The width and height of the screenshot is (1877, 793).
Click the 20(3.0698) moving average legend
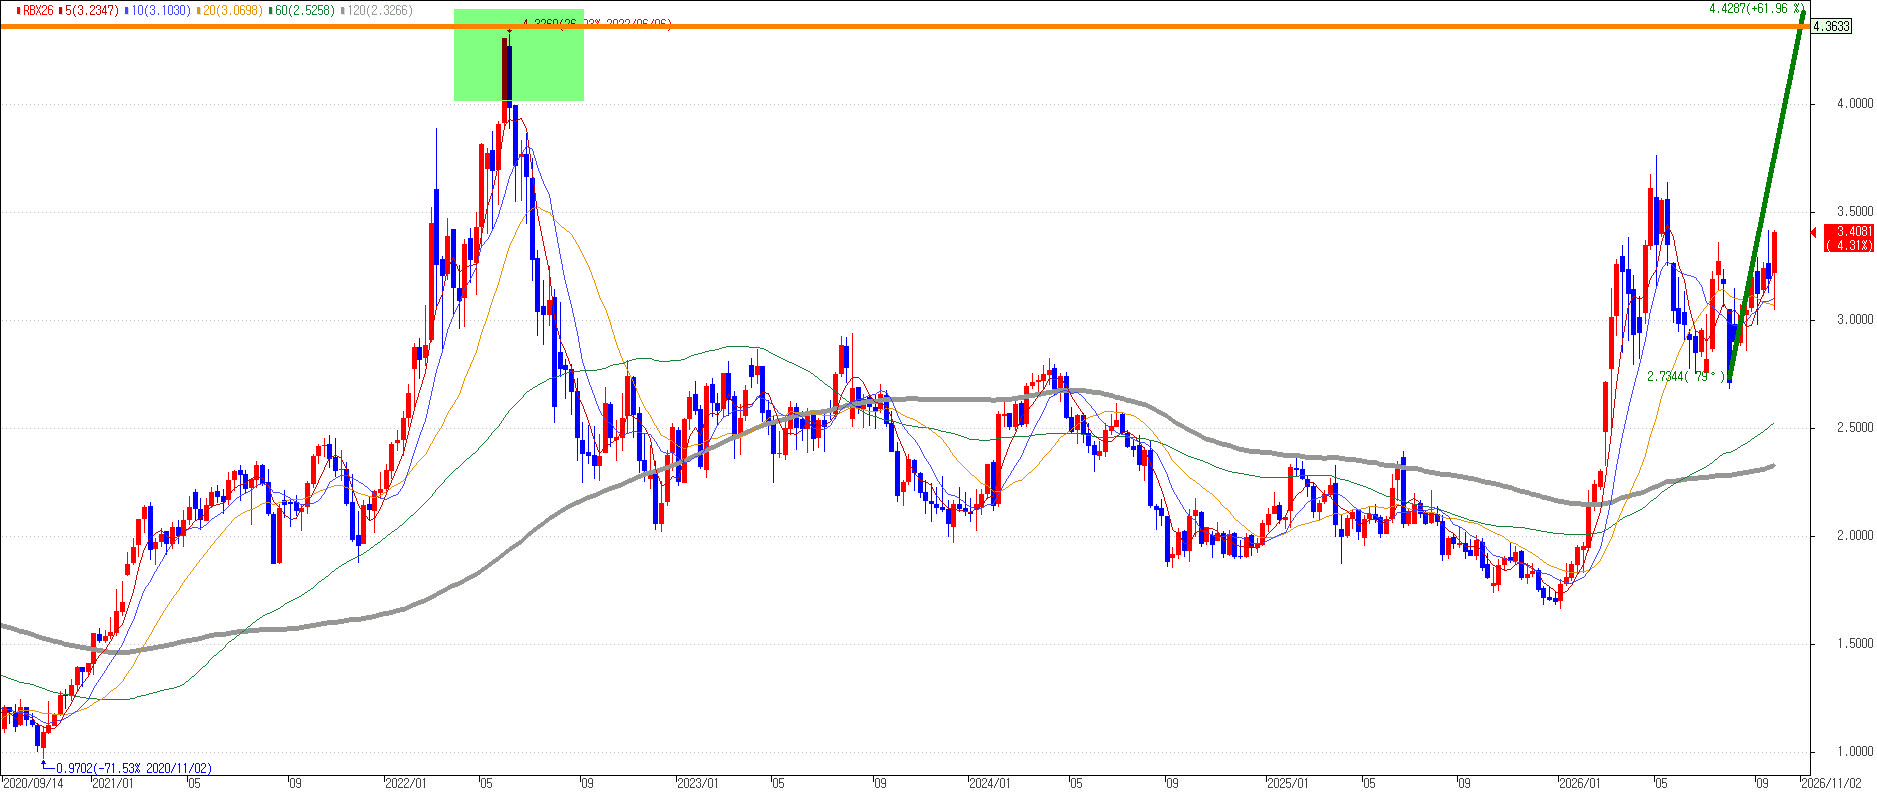click(x=230, y=9)
